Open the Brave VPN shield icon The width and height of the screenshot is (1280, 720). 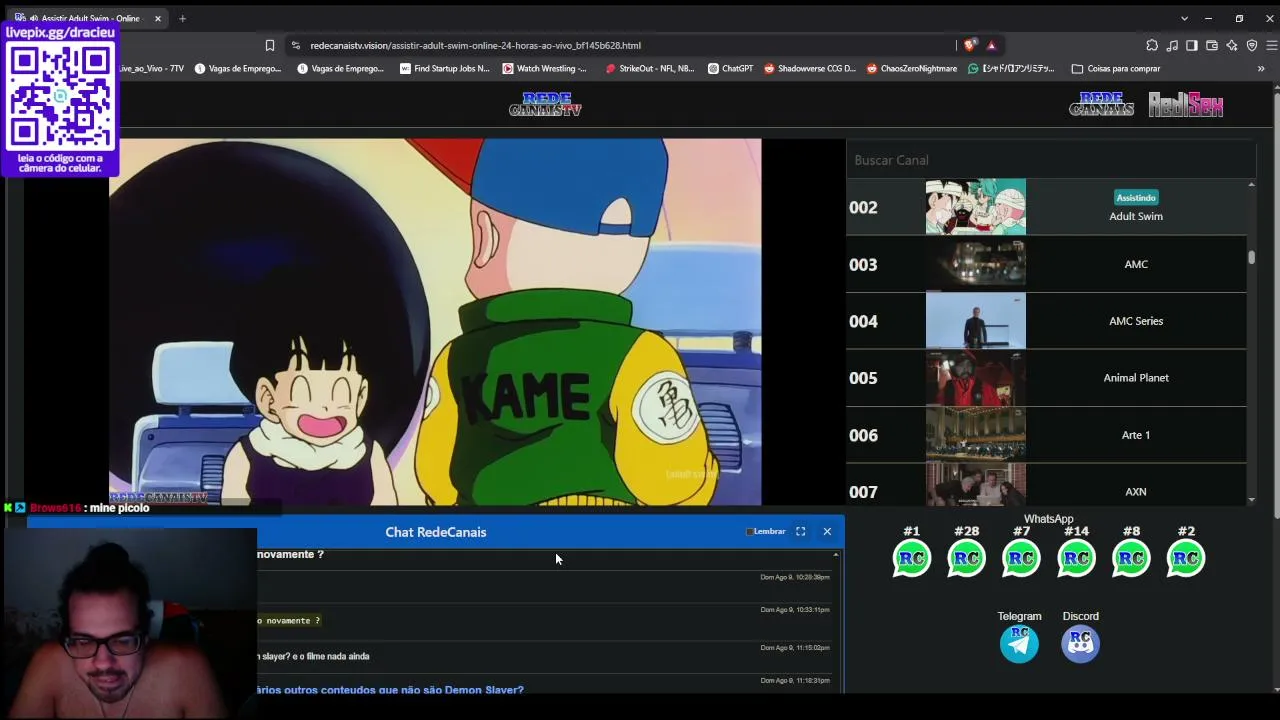(1252, 45)
